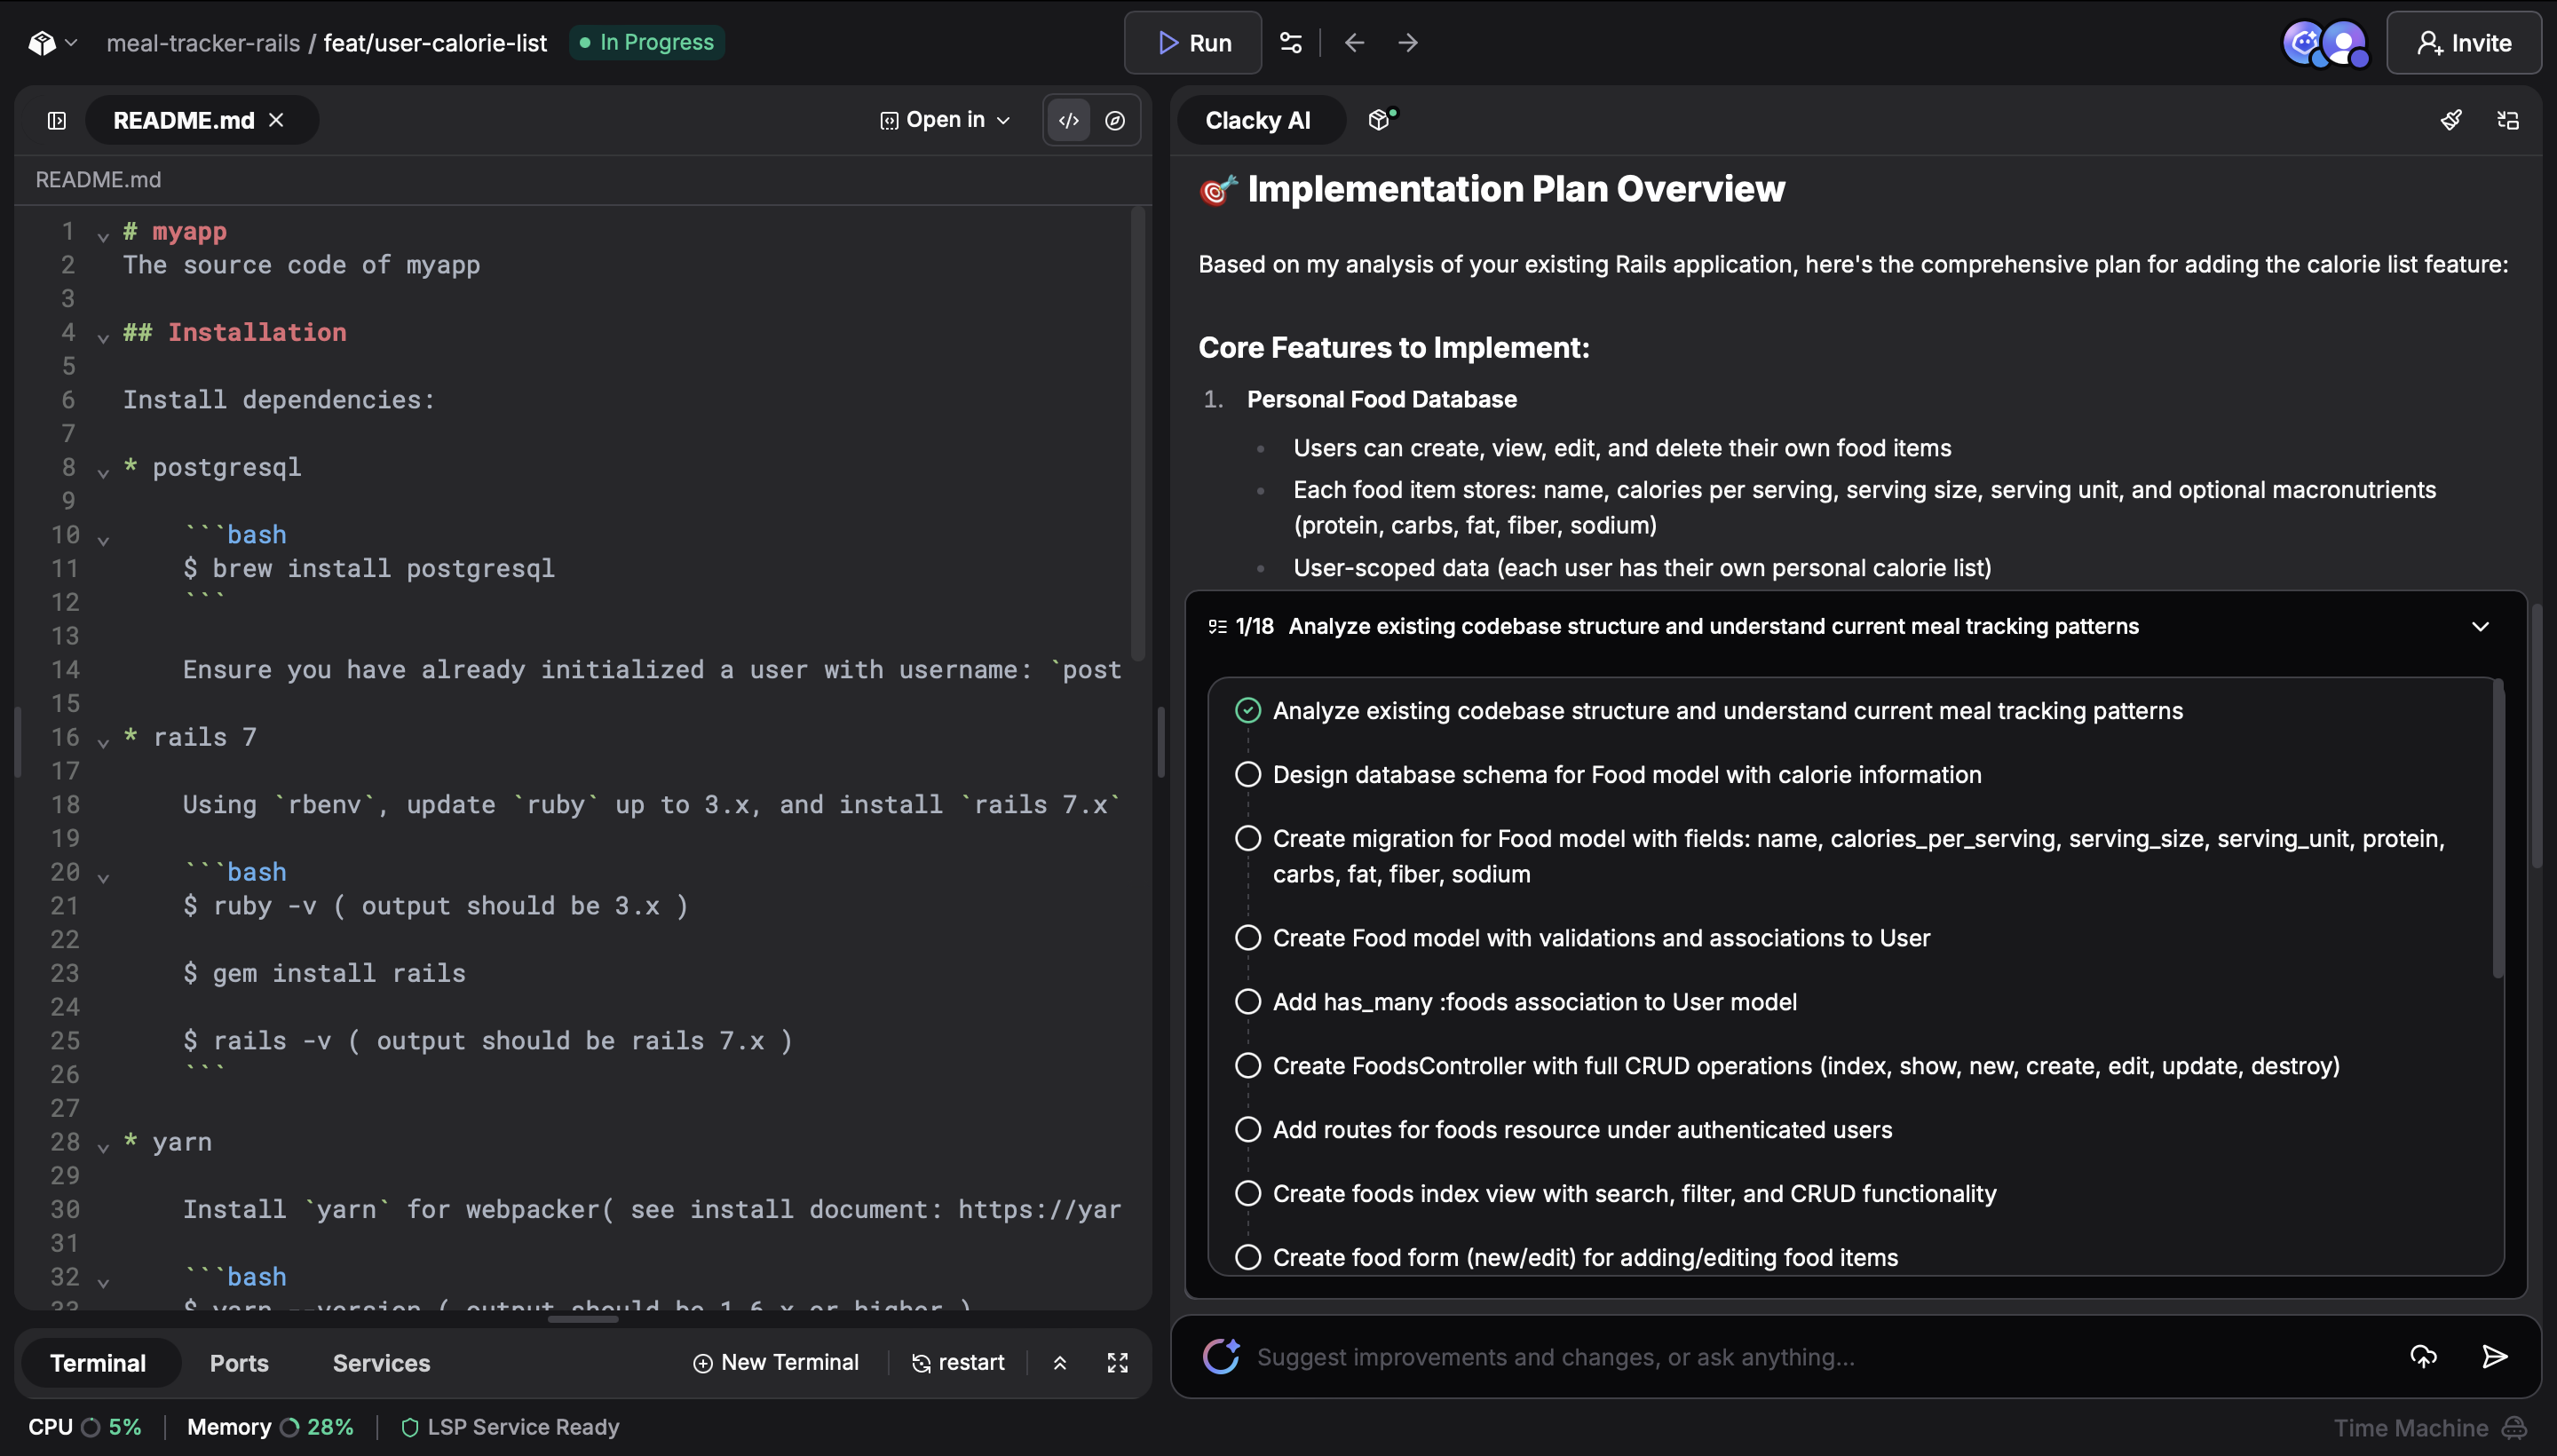Open the cube tab with green dot

tap(1382, 120)
